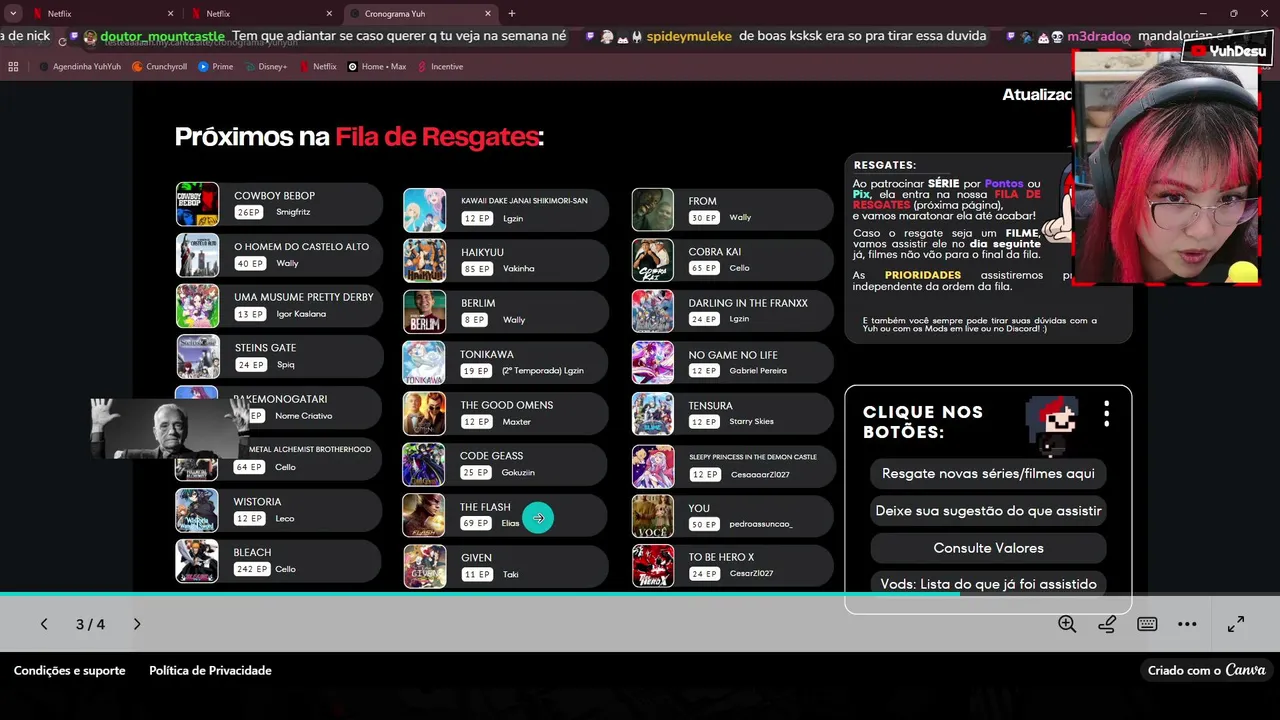This screenshot has width=1280, height=720.
Task: Click the Tensura poster thumbnail
Action: click(653, 414)
